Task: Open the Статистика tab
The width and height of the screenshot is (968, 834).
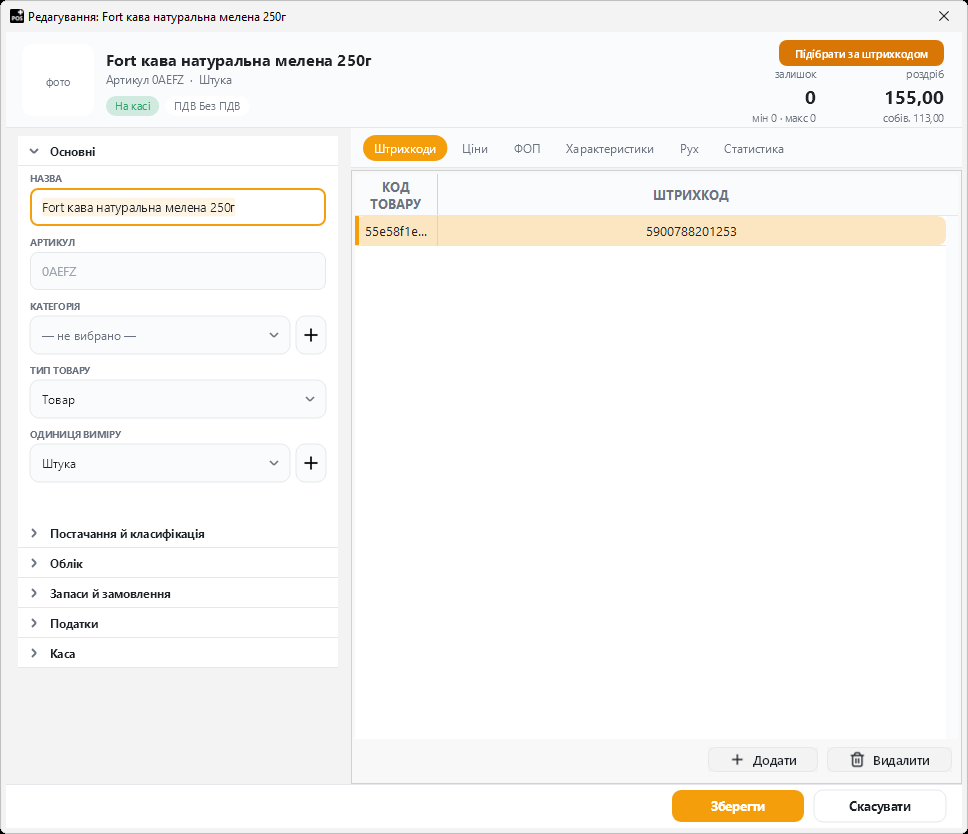Action: point(754,148)
